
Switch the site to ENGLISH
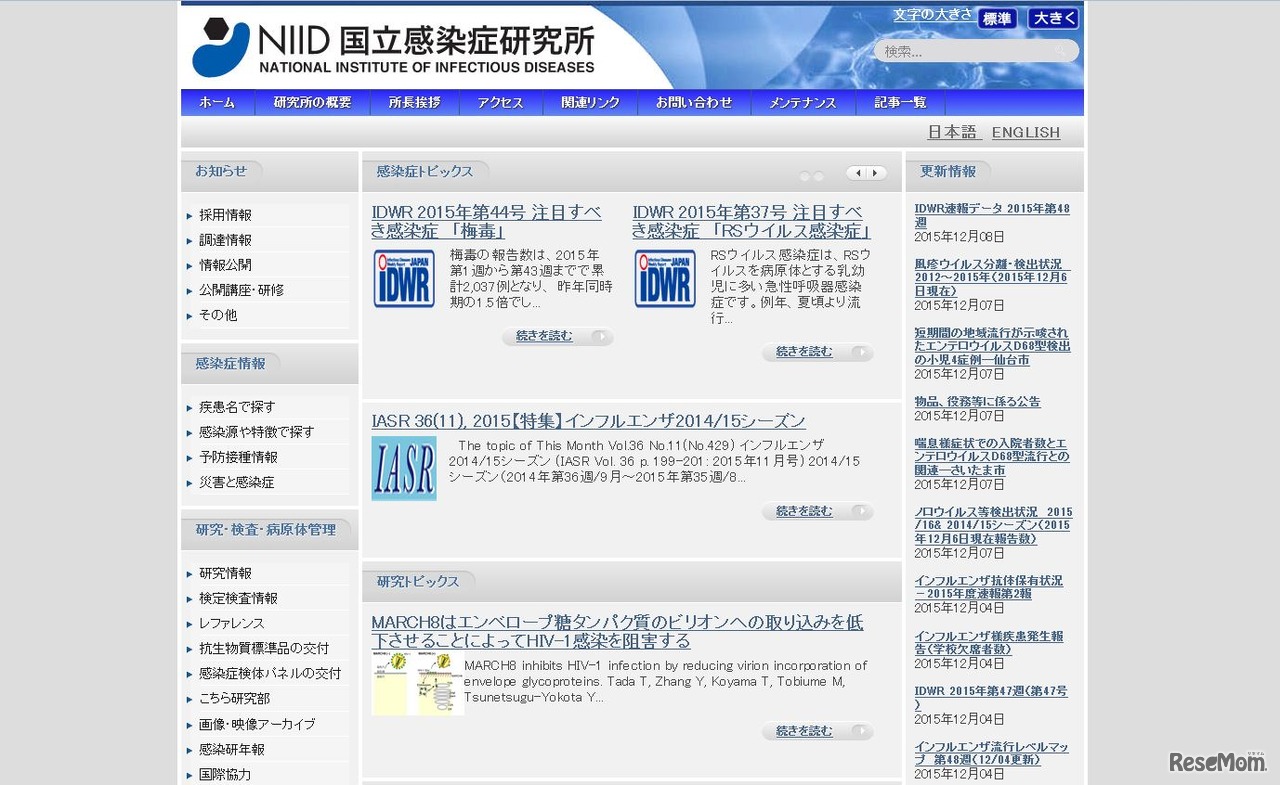coord(1026,132)
